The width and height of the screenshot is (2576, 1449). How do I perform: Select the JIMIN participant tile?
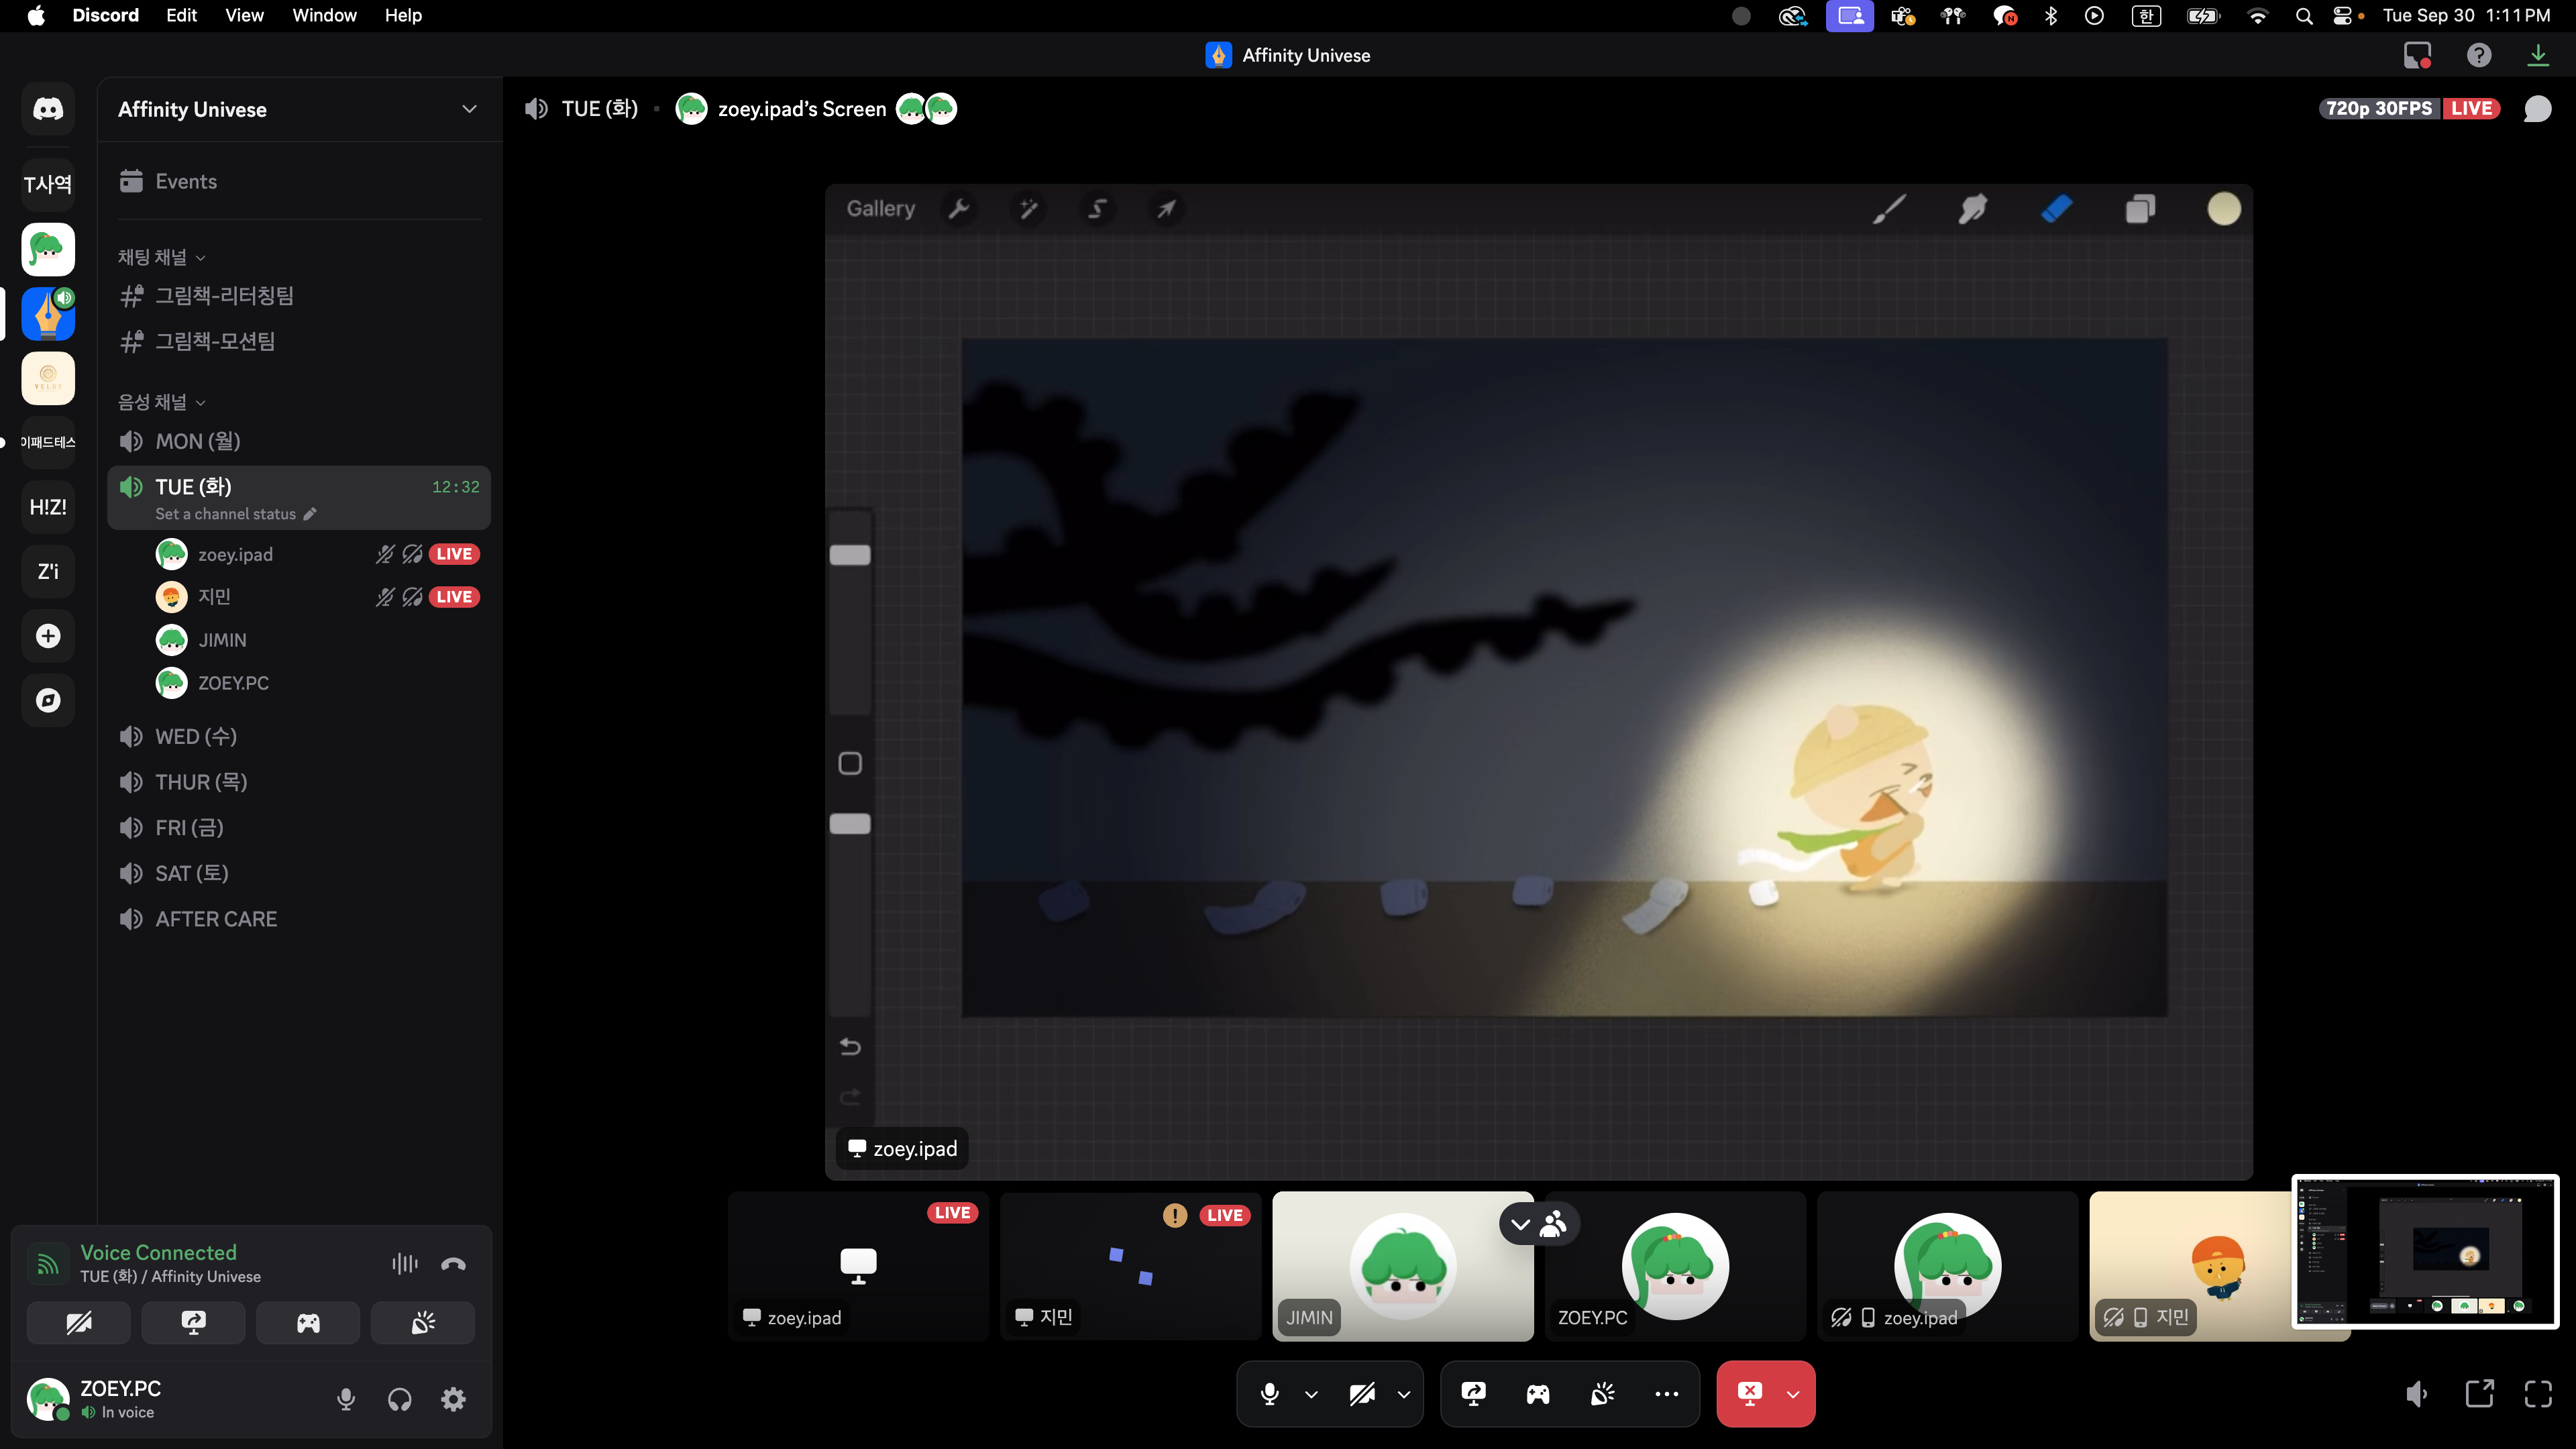1402,1265
